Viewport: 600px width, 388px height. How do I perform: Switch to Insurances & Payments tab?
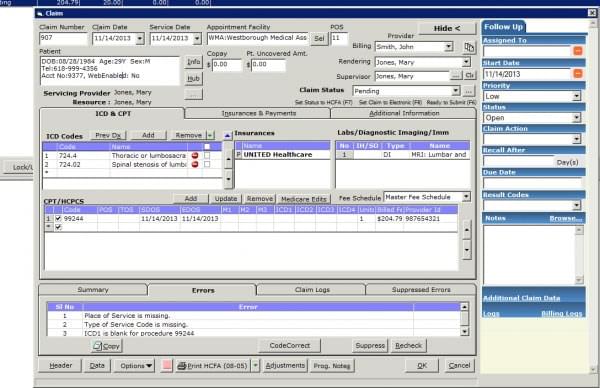(259, 113)
